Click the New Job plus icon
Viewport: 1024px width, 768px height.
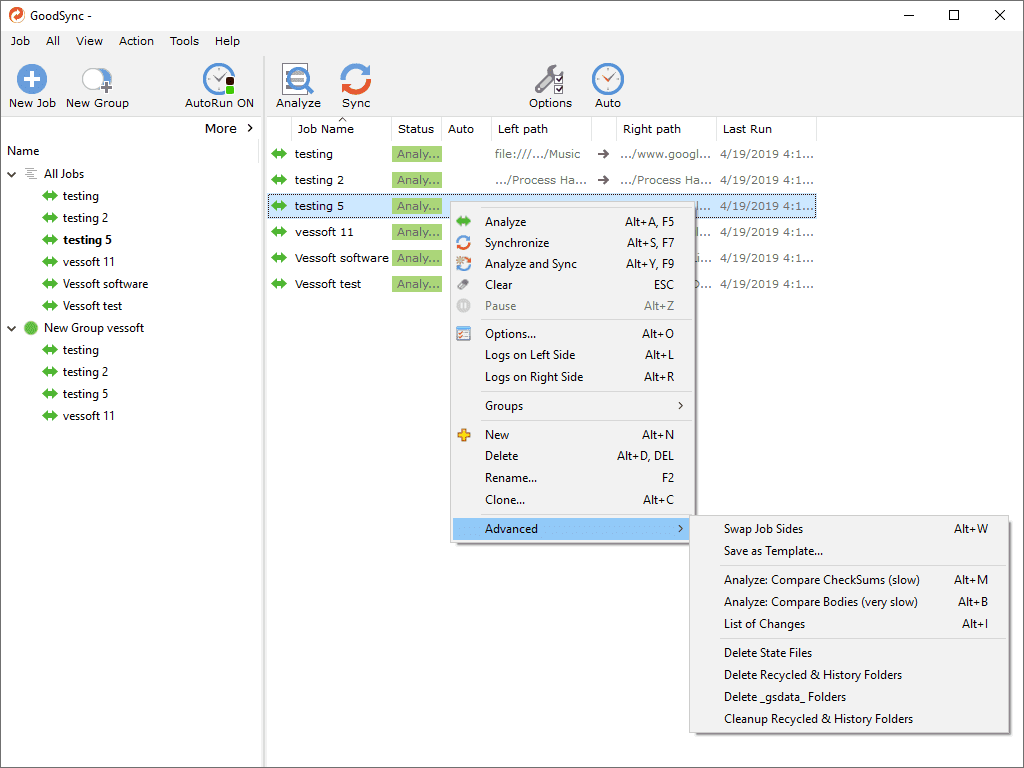point(32,80)
